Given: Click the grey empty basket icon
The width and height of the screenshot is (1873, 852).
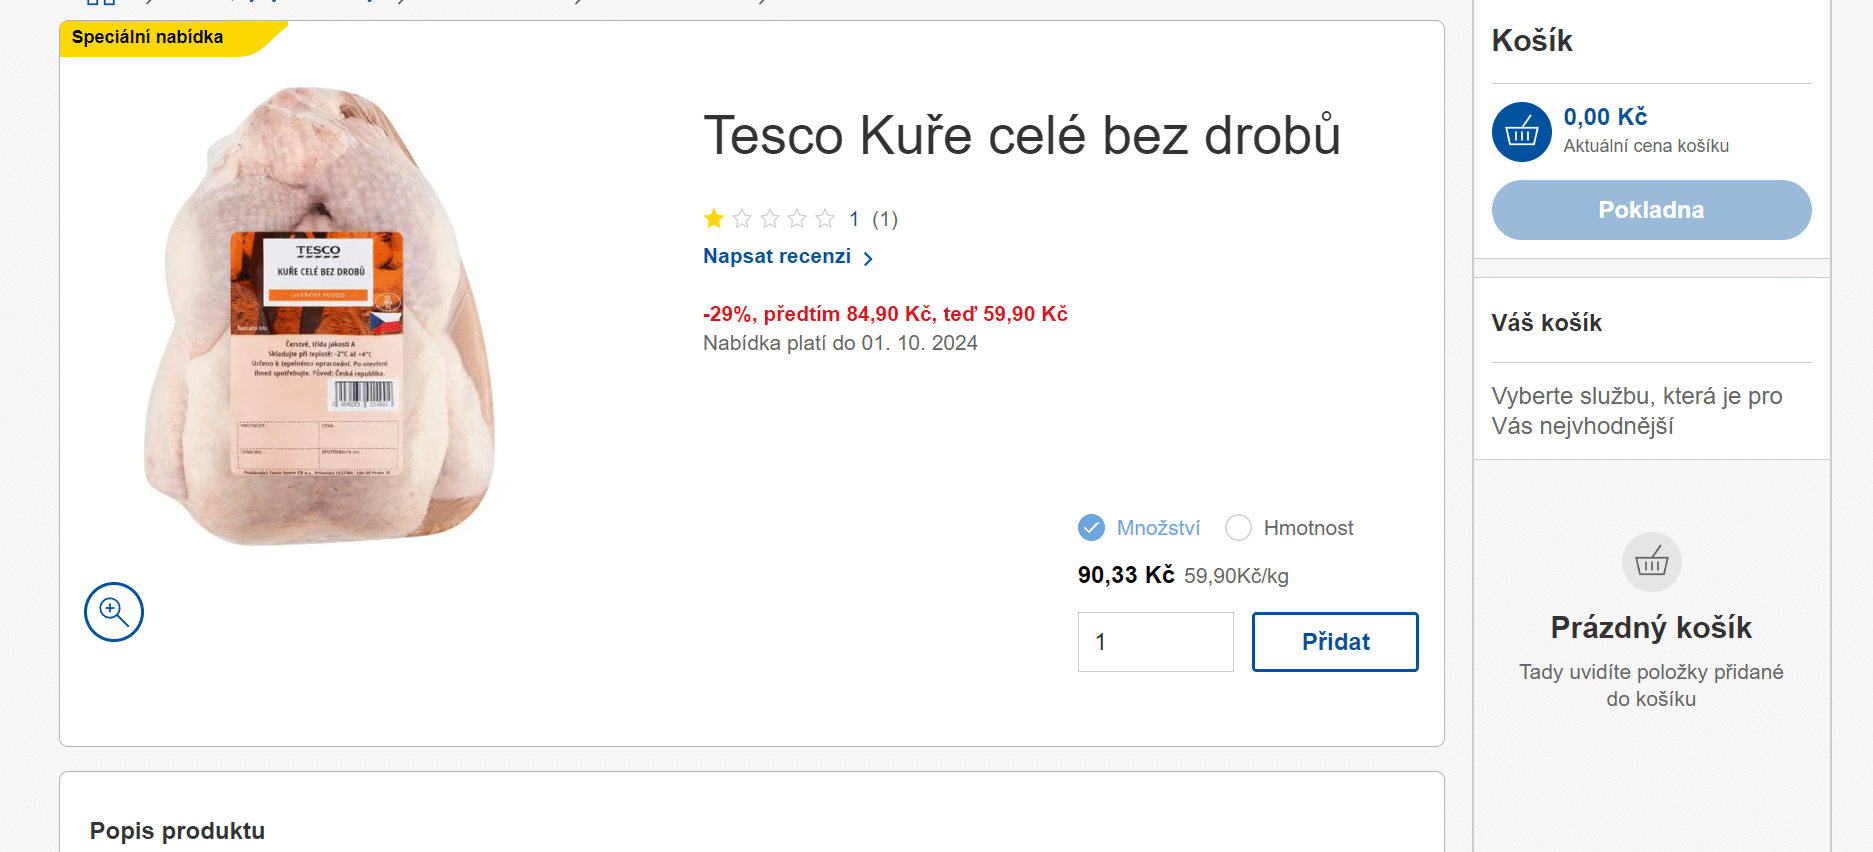Looking at the screenshot, I should coord(1652,562).
